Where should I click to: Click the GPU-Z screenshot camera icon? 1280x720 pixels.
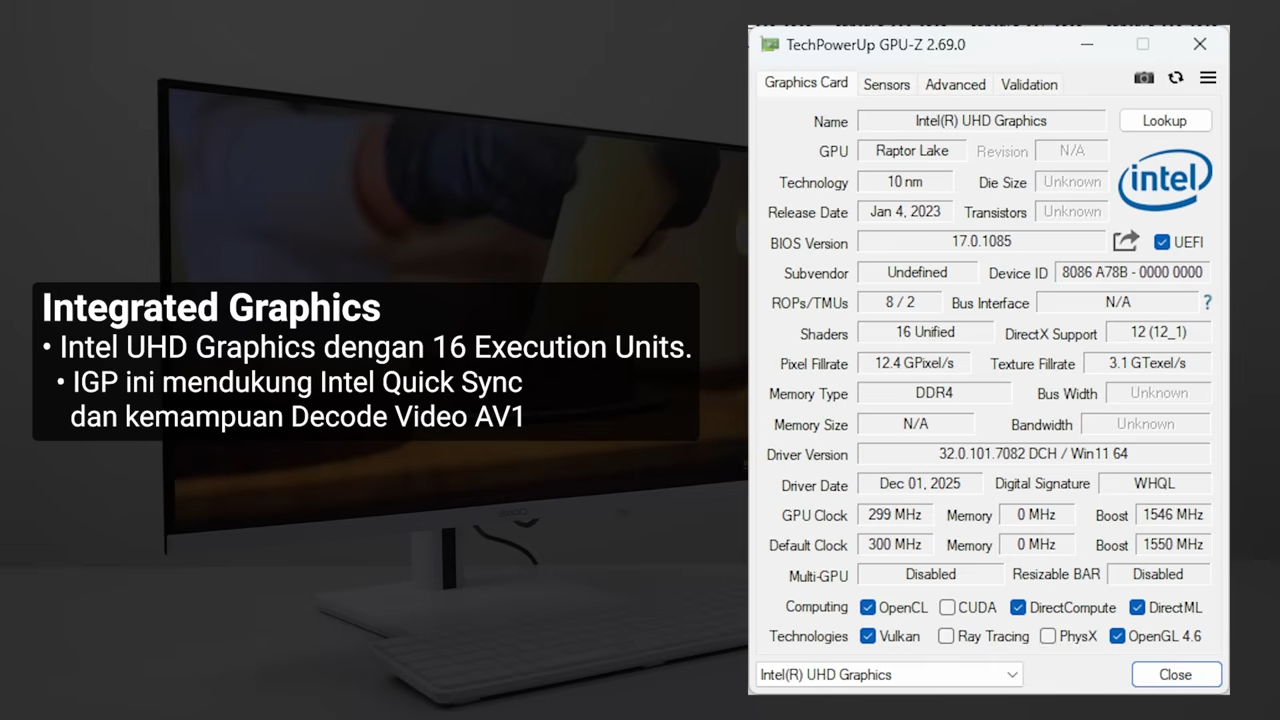coord(1144,78)
